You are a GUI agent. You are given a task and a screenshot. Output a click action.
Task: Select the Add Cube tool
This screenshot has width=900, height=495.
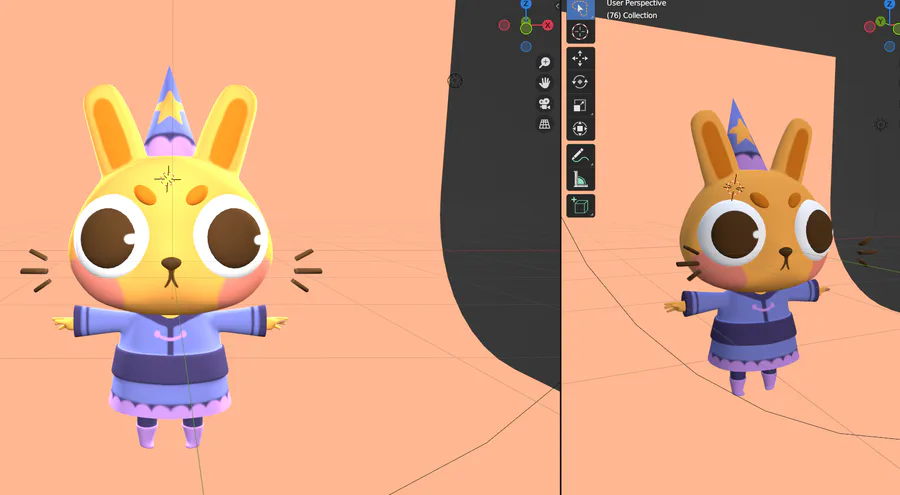[580, 206]
